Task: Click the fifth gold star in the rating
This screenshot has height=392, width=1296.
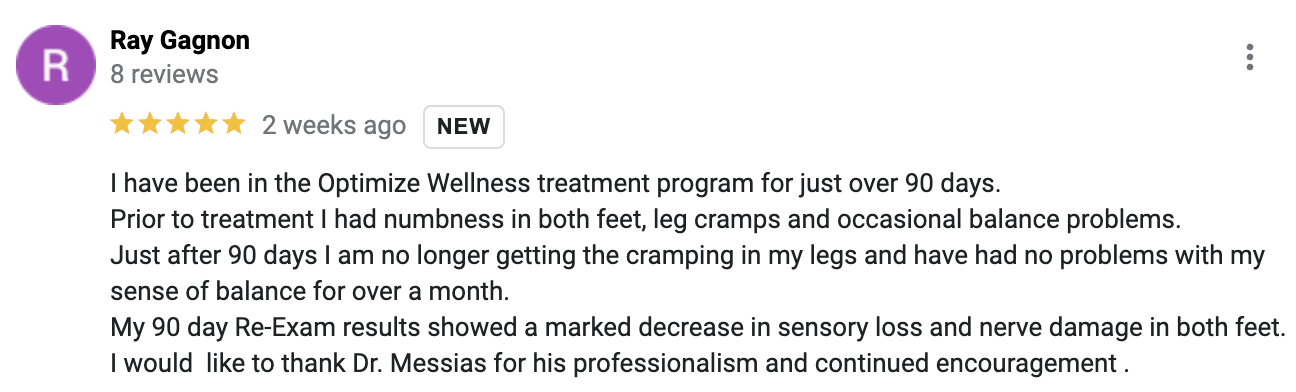Action: tap(233, 124)
